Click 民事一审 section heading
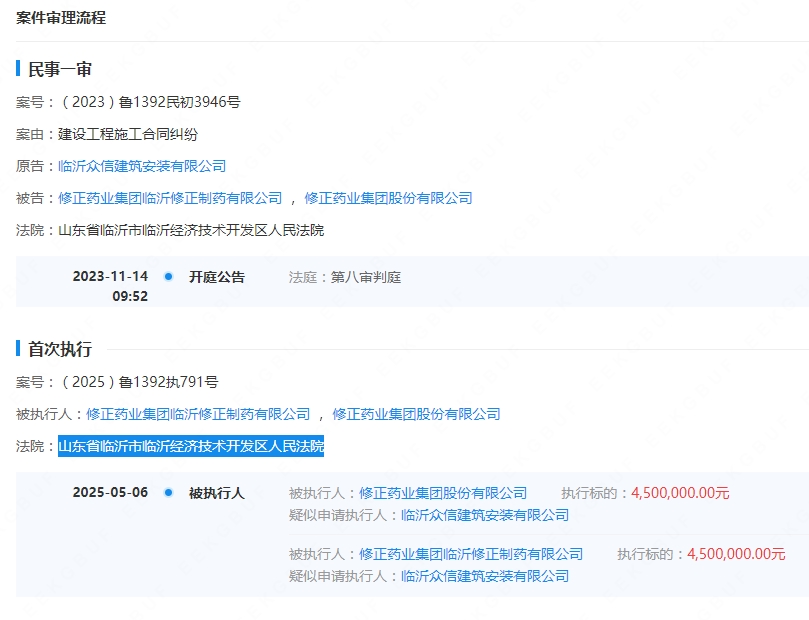809x620 pixels. tap(60, 69)
